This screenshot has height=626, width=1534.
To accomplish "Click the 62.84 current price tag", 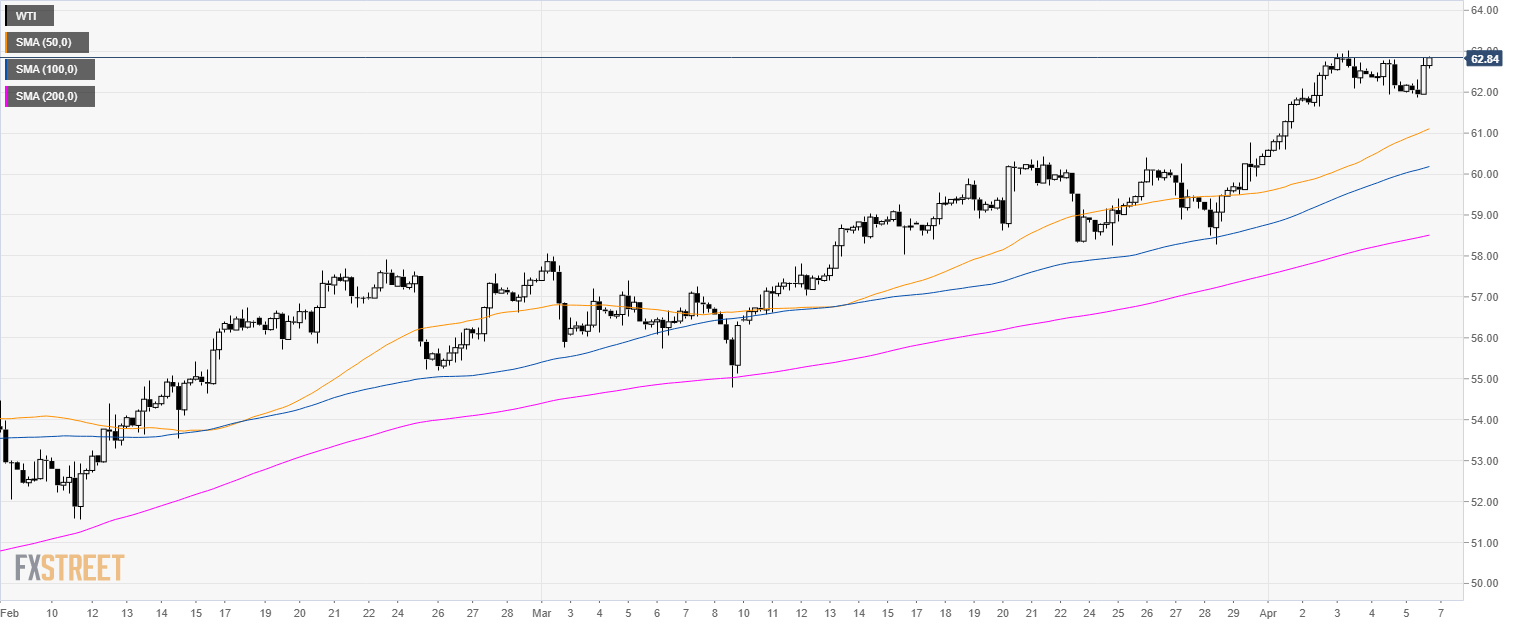I will [x=1484, y=59].
